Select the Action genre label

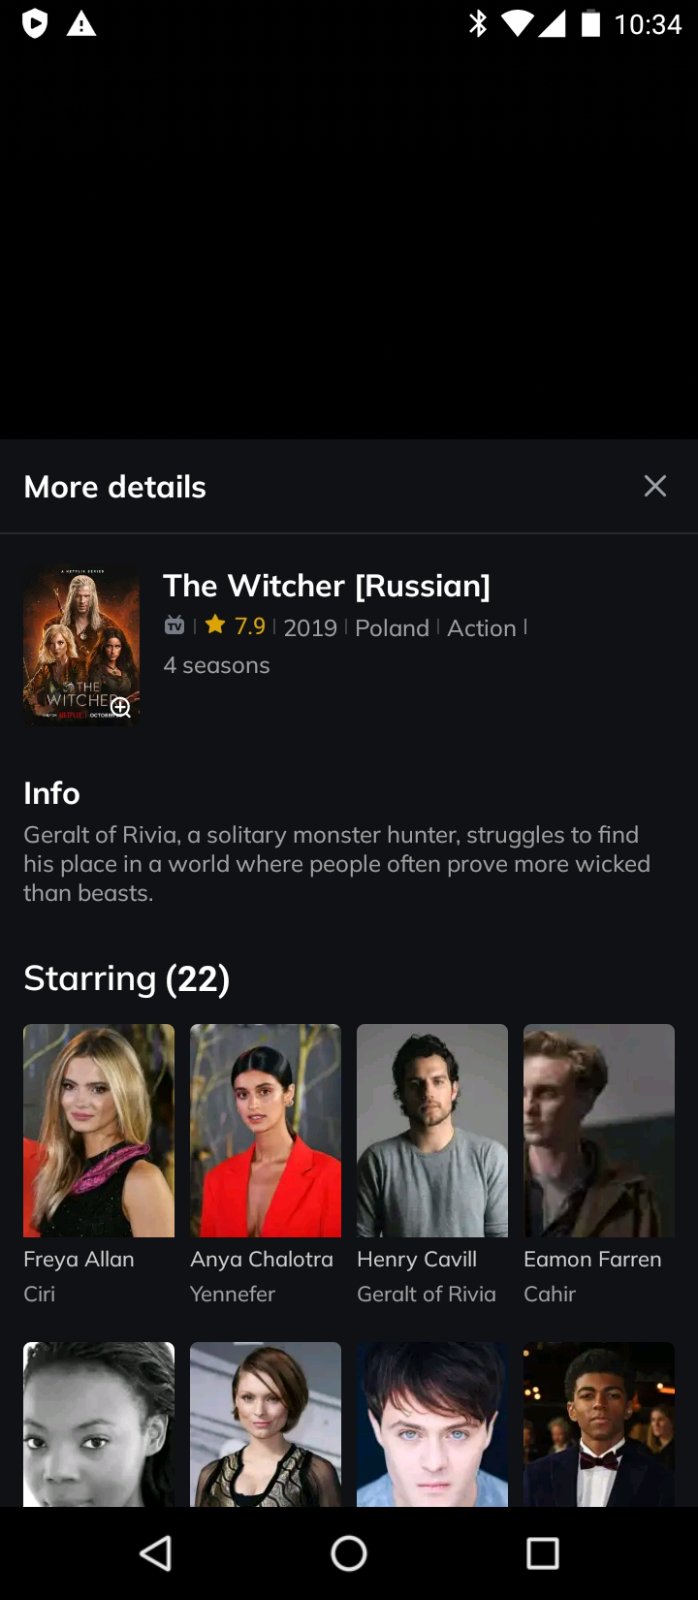pos(482,628)
